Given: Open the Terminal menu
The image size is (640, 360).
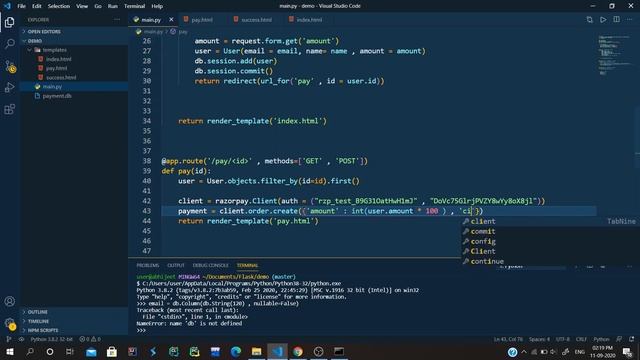Looking at the screenshot, I should pyautogui.click(x=134, y=6).
